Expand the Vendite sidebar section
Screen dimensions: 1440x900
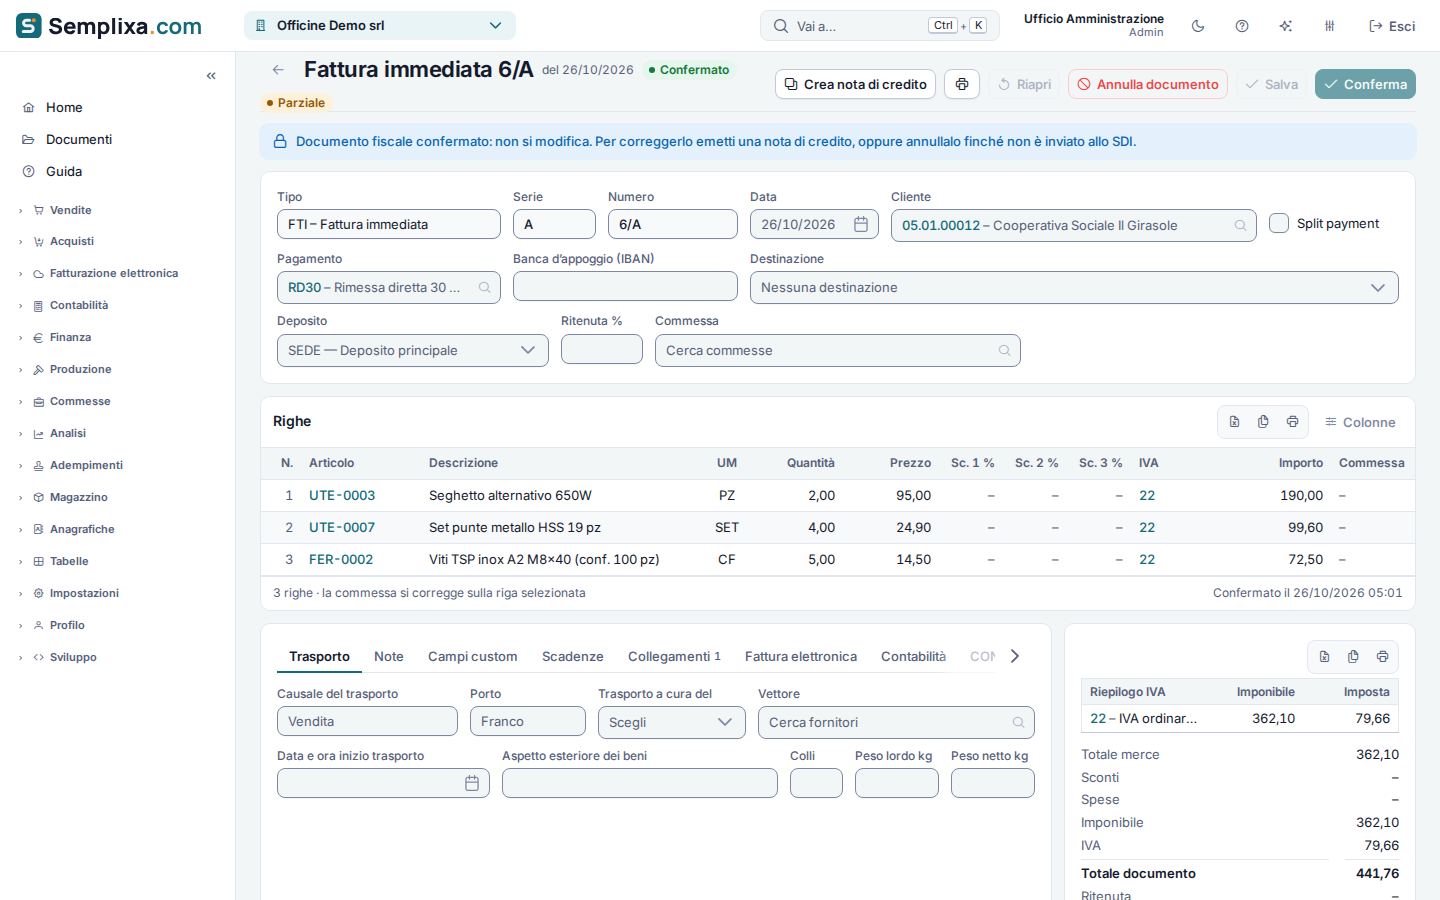pos(70,210)
